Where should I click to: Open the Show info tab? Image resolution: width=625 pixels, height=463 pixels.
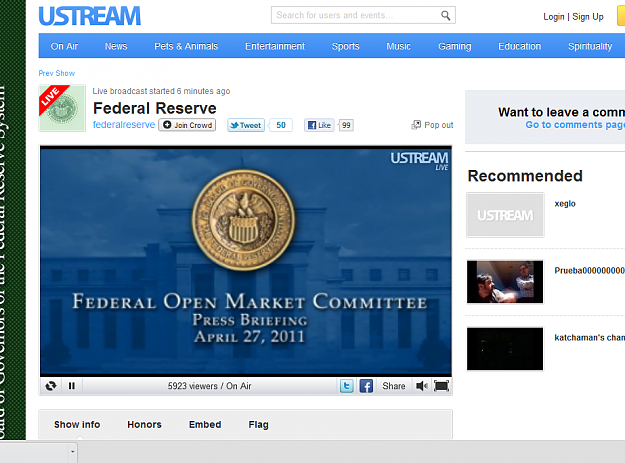coord(77,425)
